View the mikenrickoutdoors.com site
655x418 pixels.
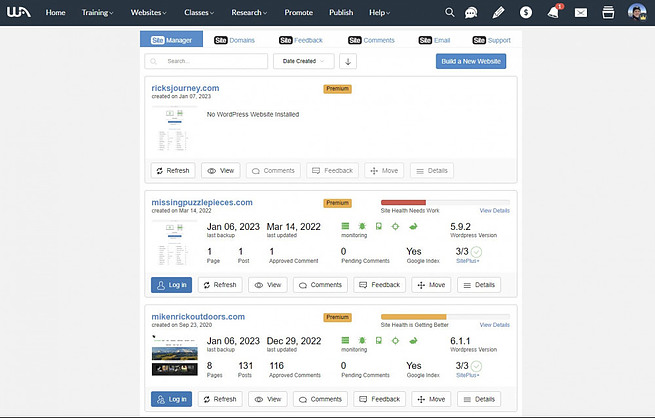click(268, 399)
